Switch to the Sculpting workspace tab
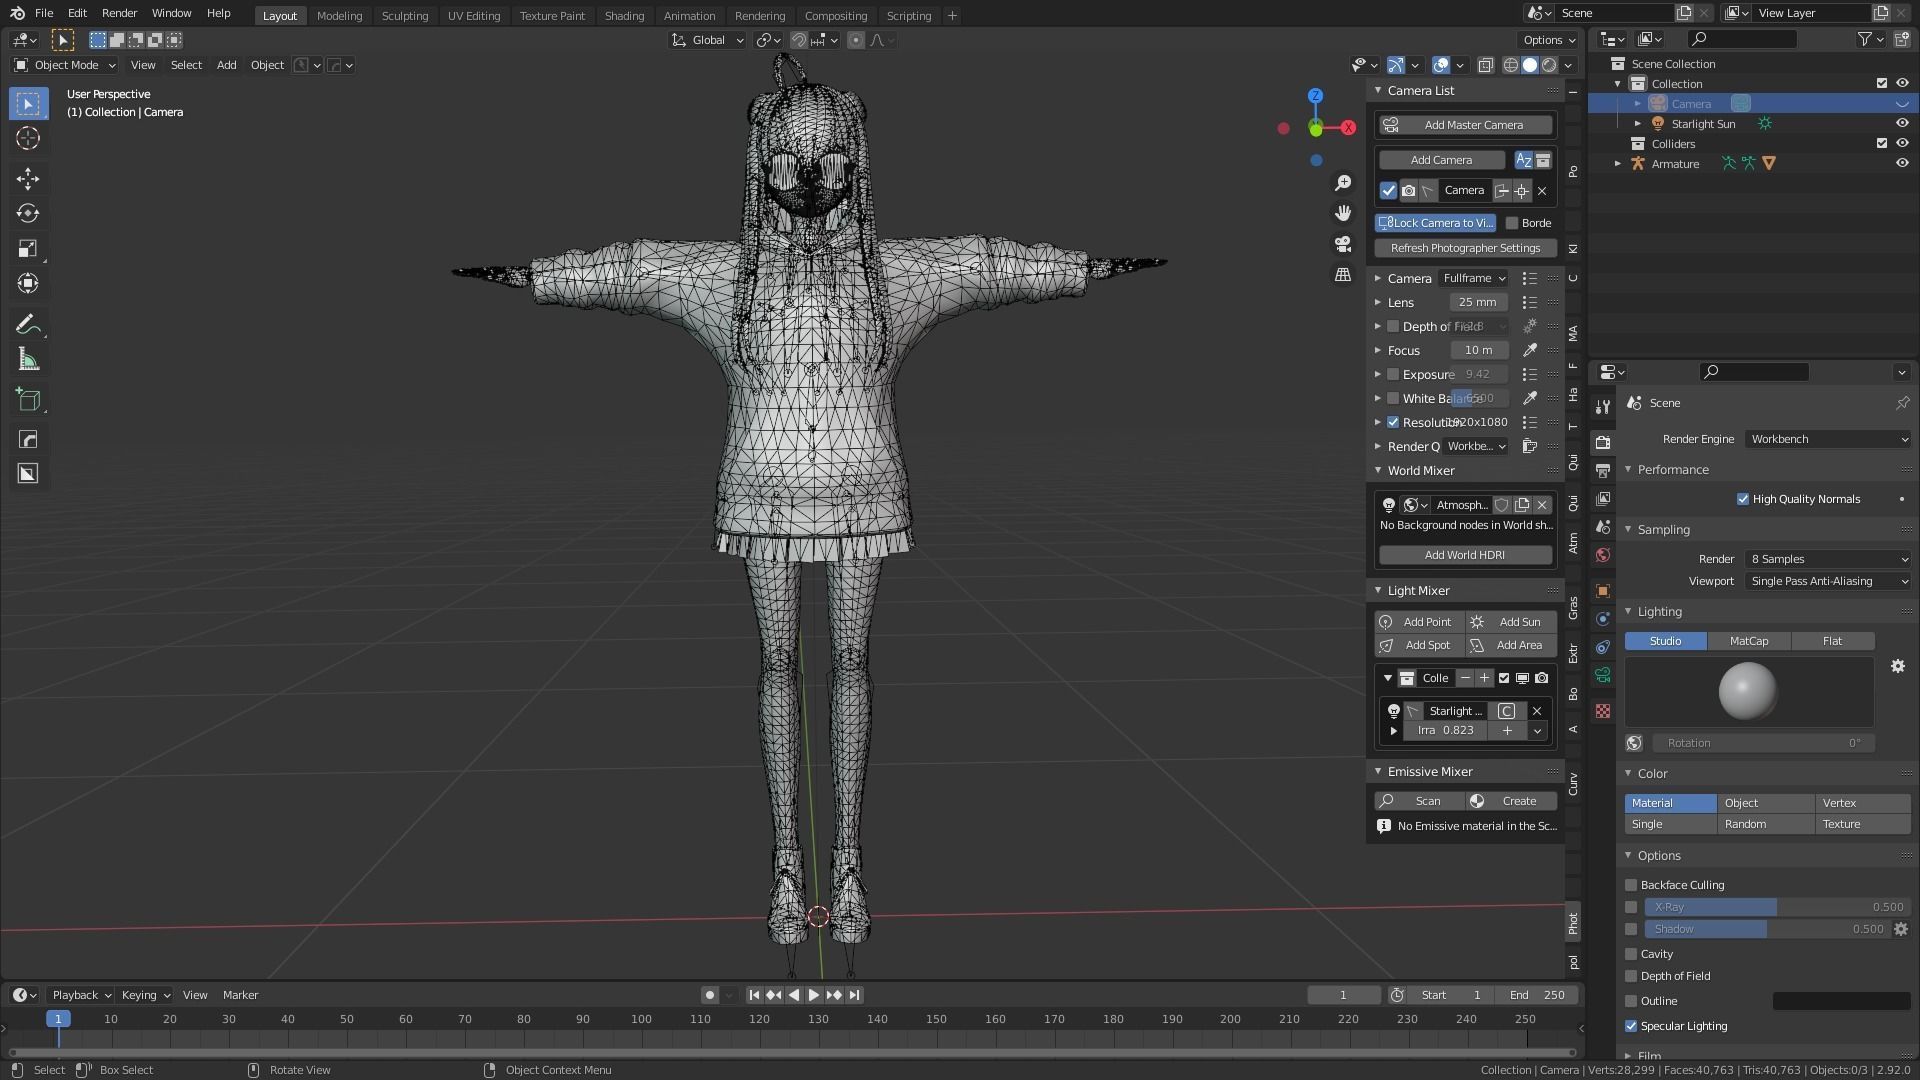 pyautogui.click(x=404, y=15)
